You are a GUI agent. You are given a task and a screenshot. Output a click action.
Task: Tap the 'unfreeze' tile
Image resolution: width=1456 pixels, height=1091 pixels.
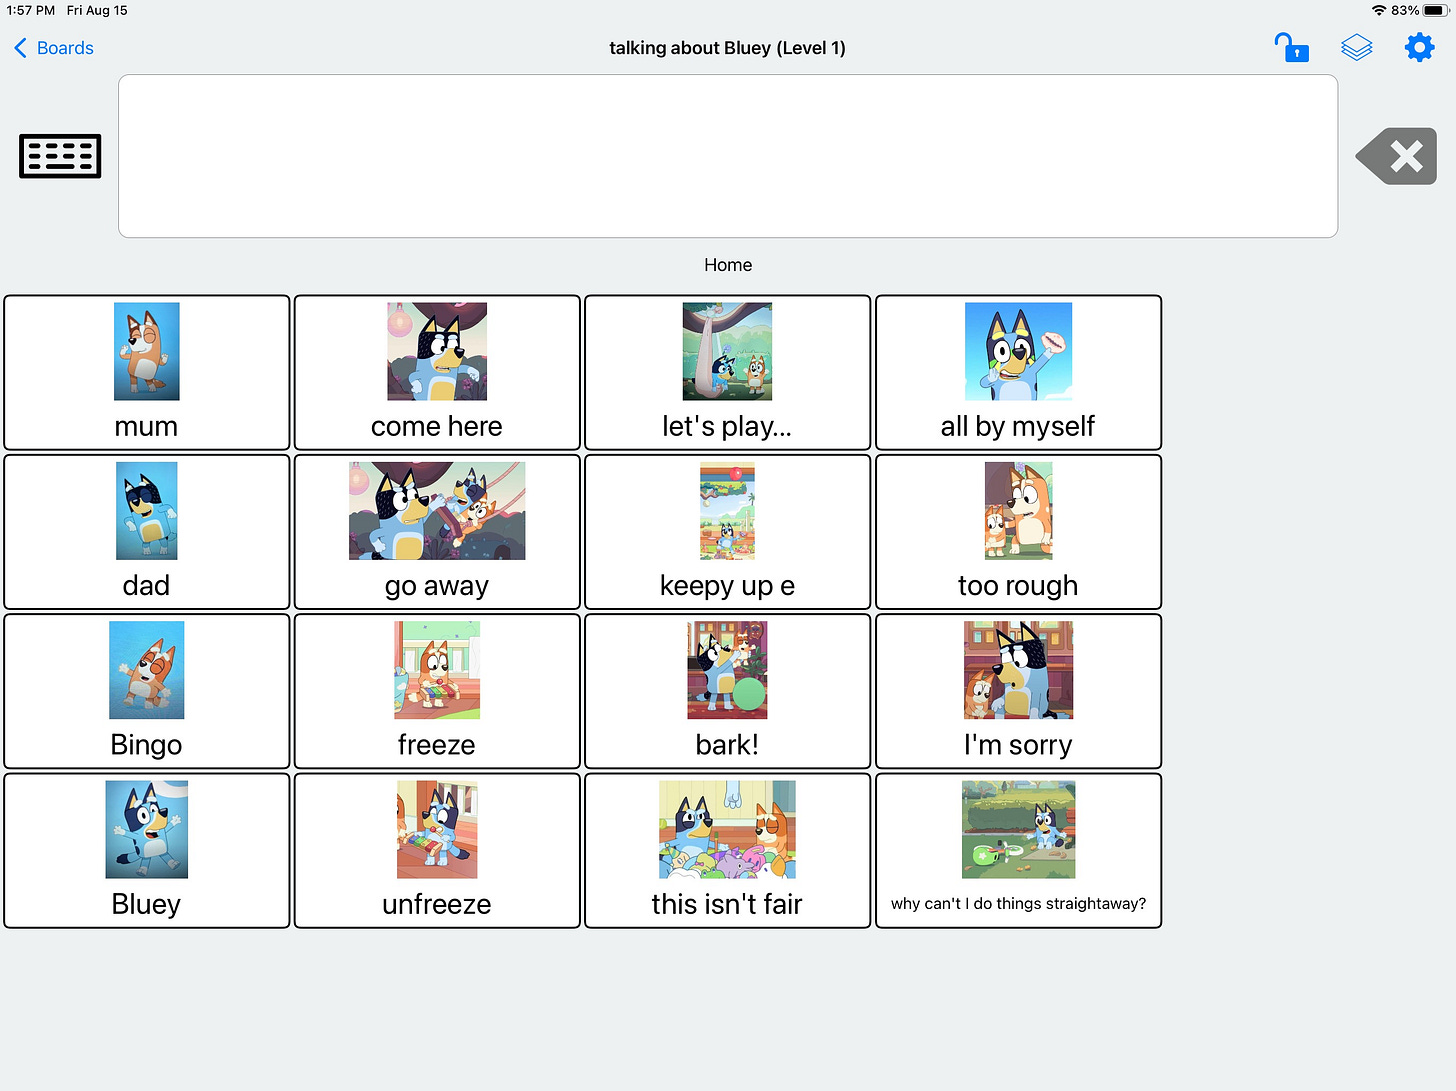pos(437,850)
